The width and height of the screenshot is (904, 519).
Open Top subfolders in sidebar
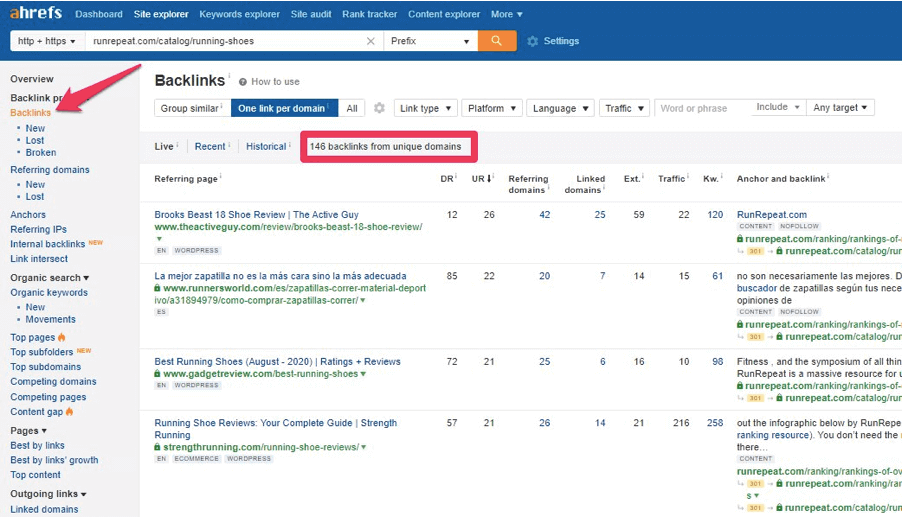click(x=42, y=352)
